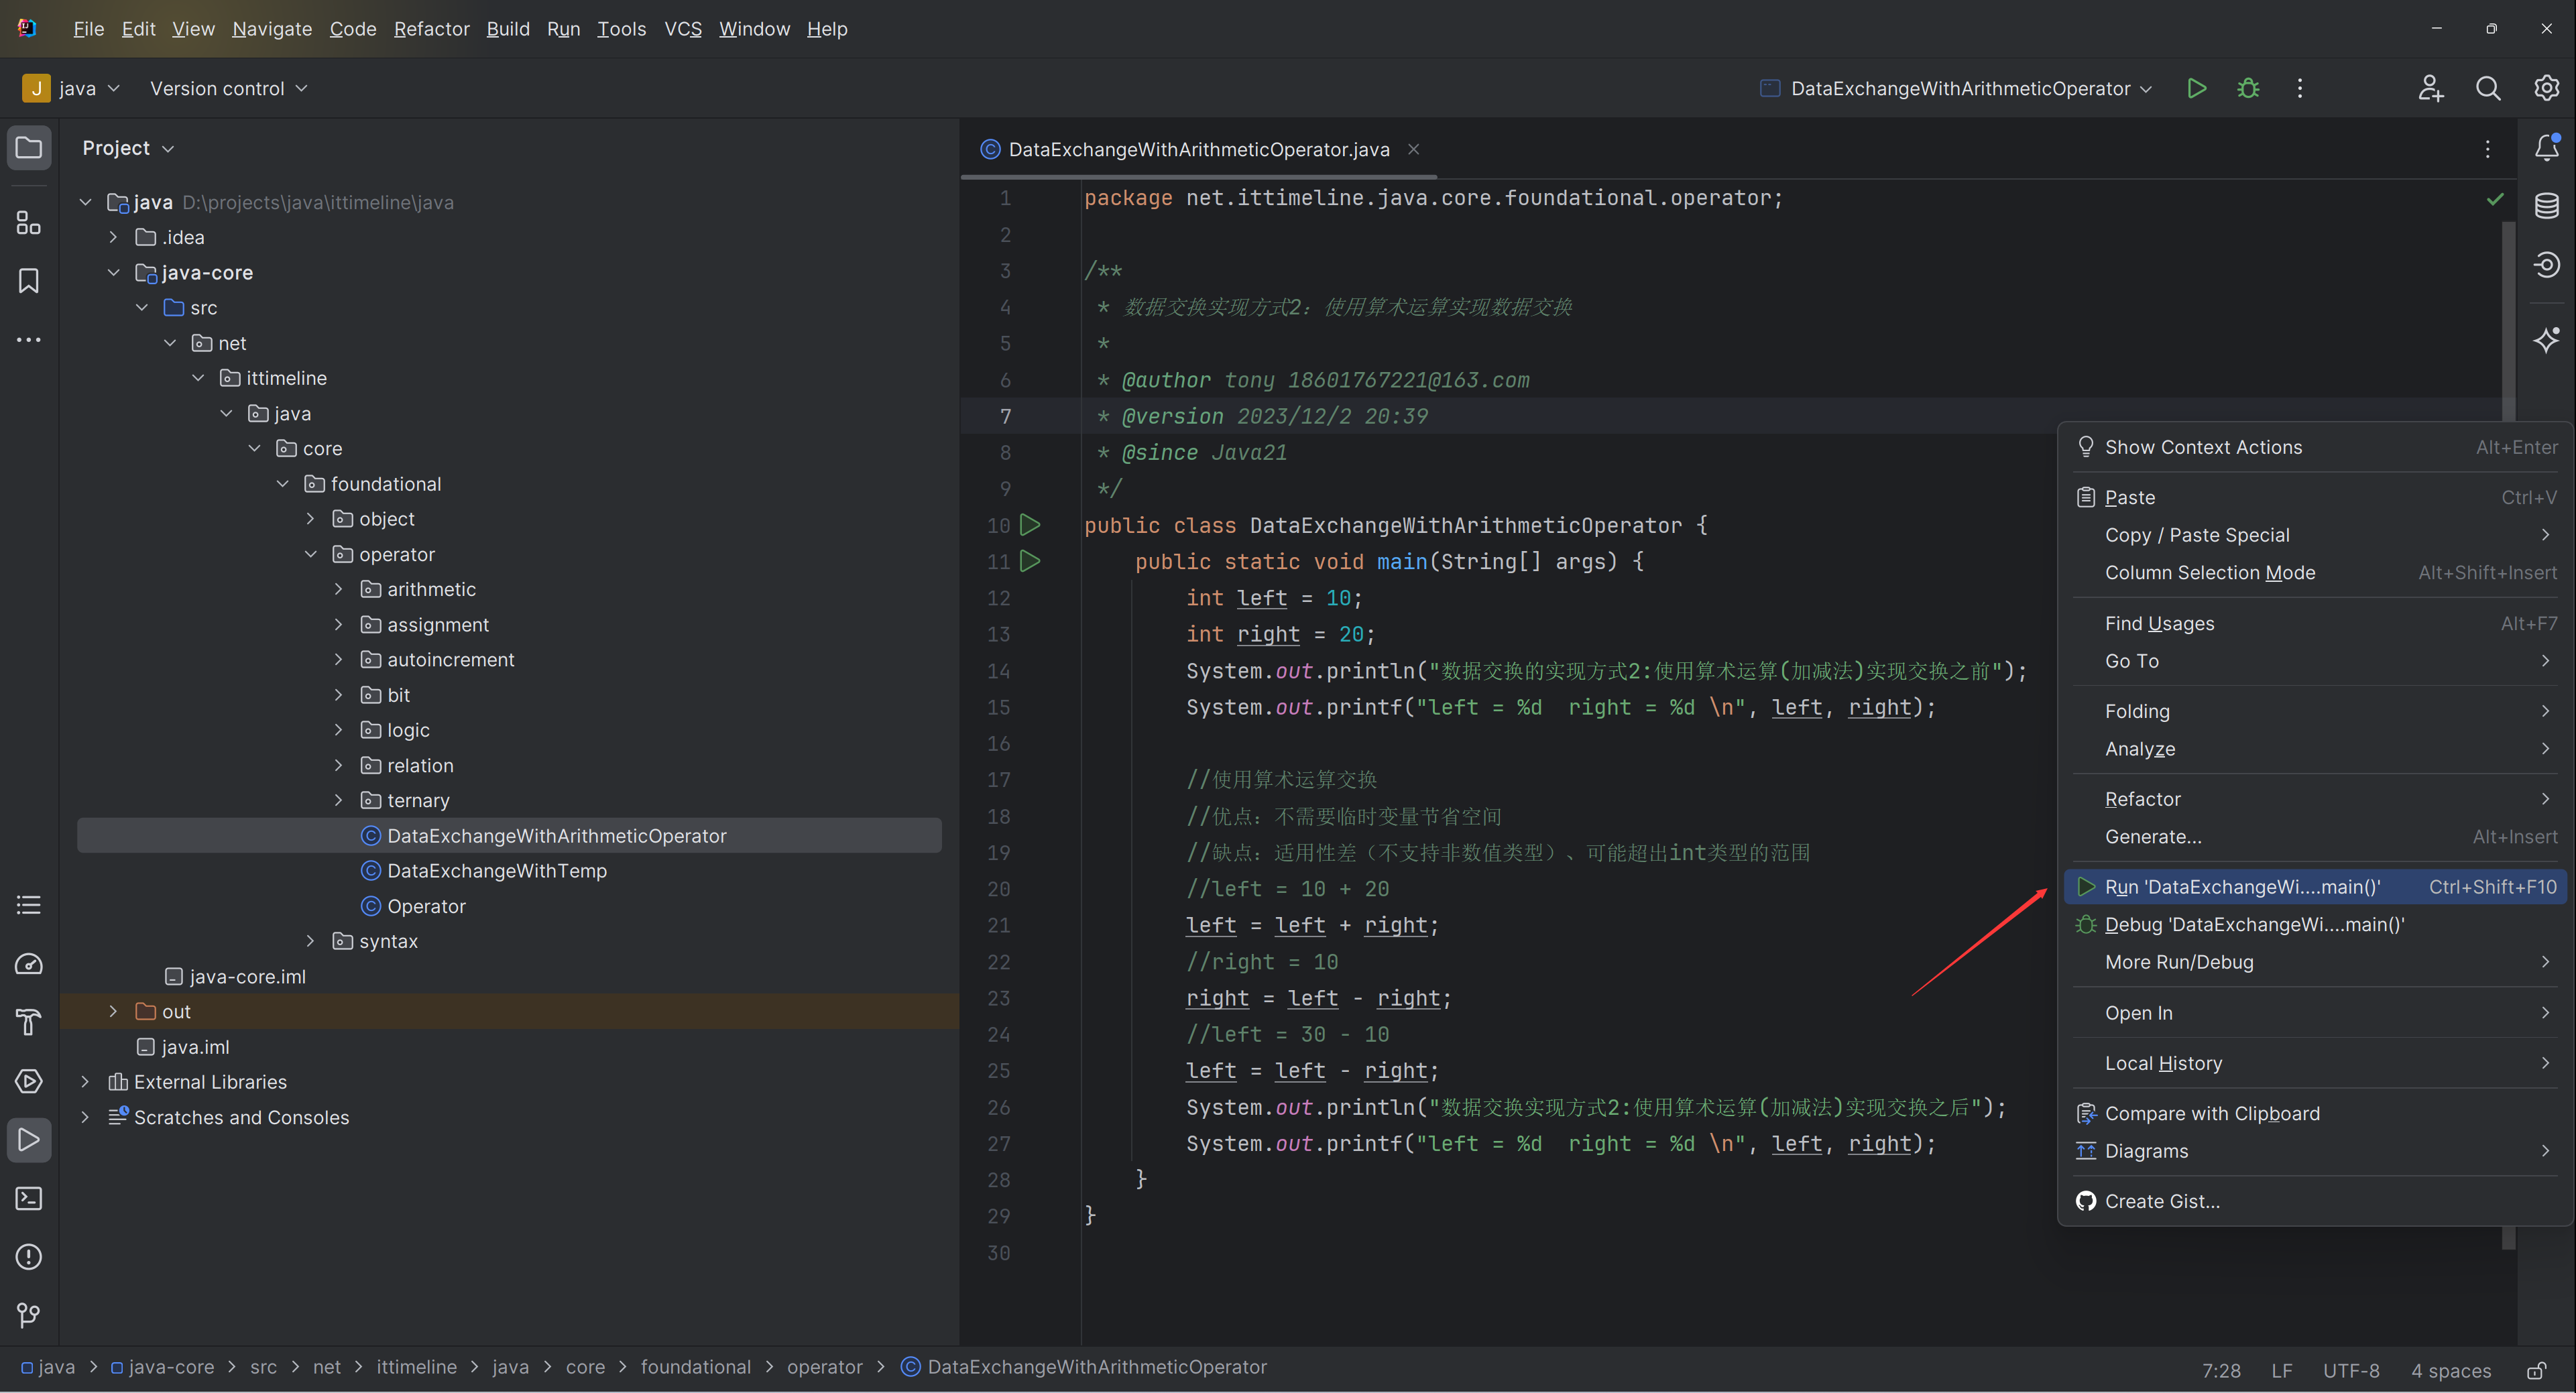The image size is (2576, 1393).
Task: Open the Run tool window
Action: 29,1139
